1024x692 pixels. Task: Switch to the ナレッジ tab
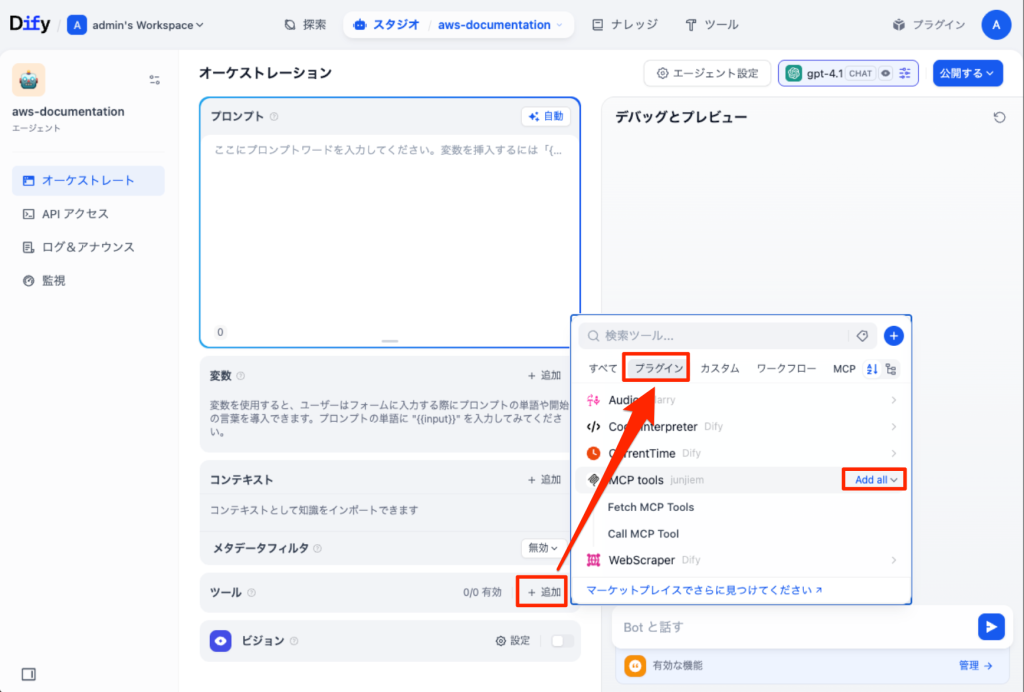click(x=625, y=25)
